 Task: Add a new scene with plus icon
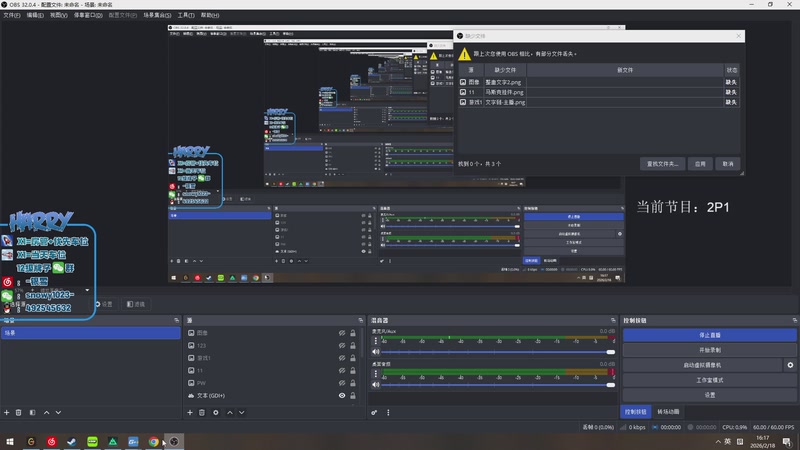[x=7, y=412]
